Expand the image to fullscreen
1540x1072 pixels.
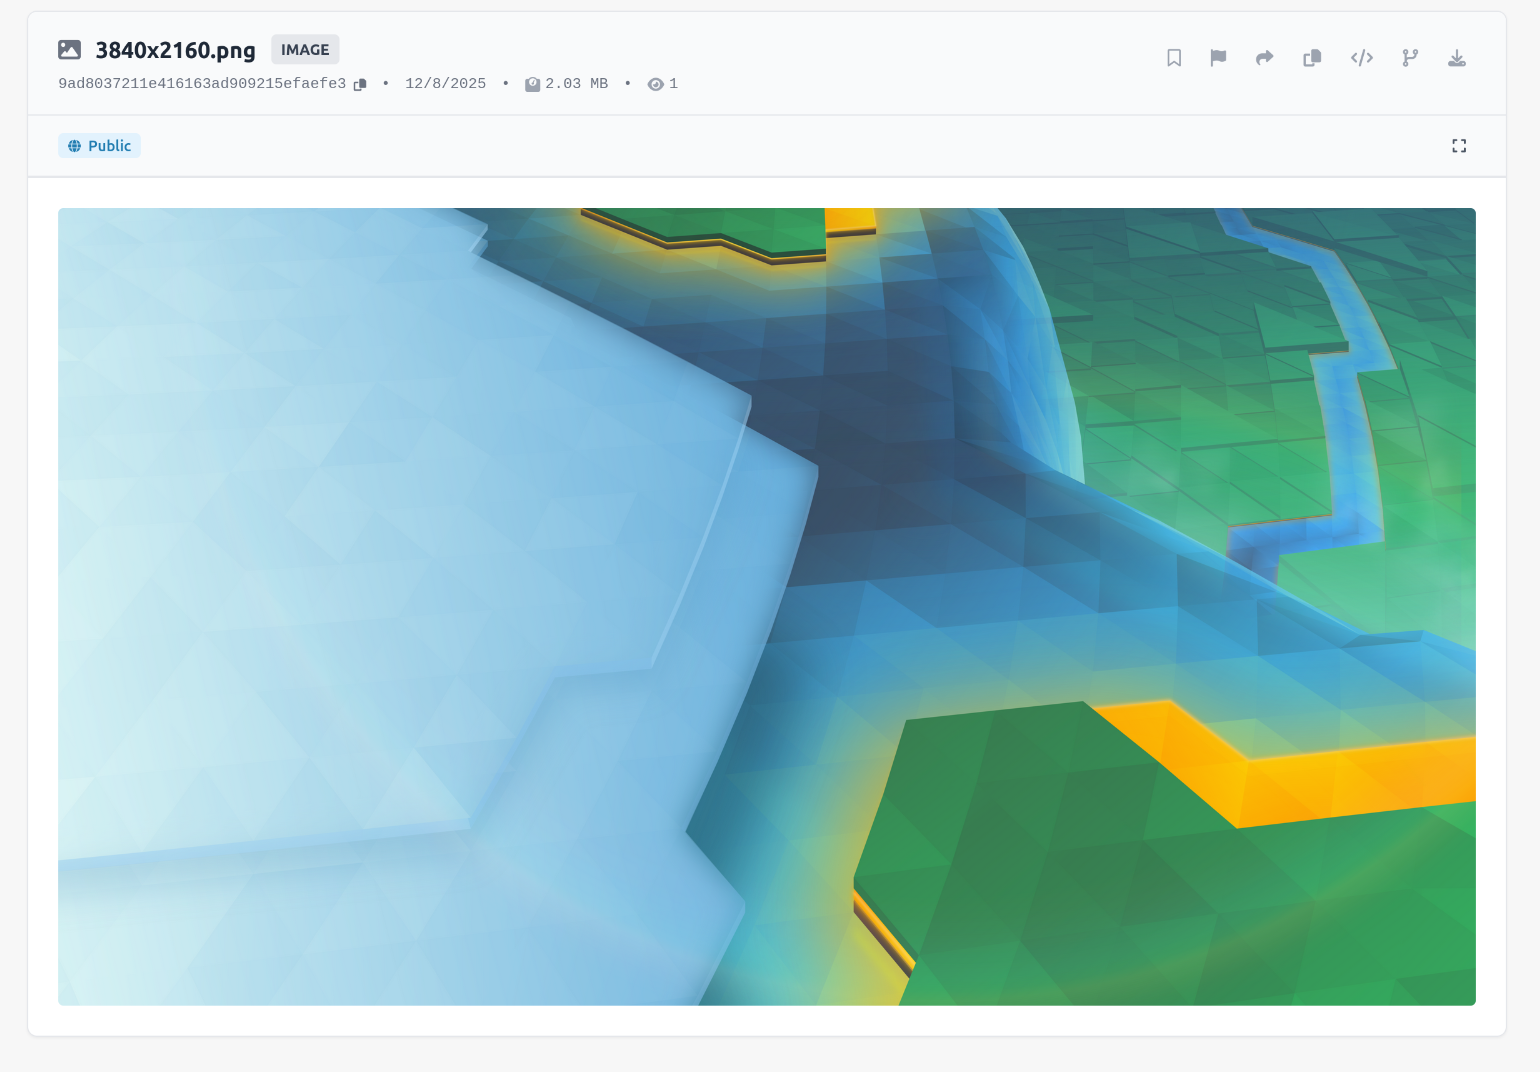click(x=1459, y=146)
